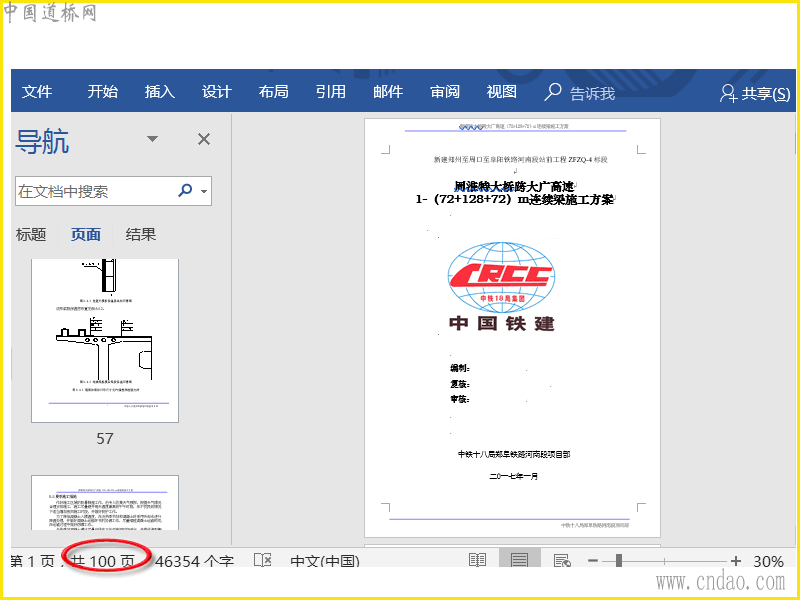Select the thumbnail below page 57
Viewport: 800px width, 600px height.
click(105, 503)
